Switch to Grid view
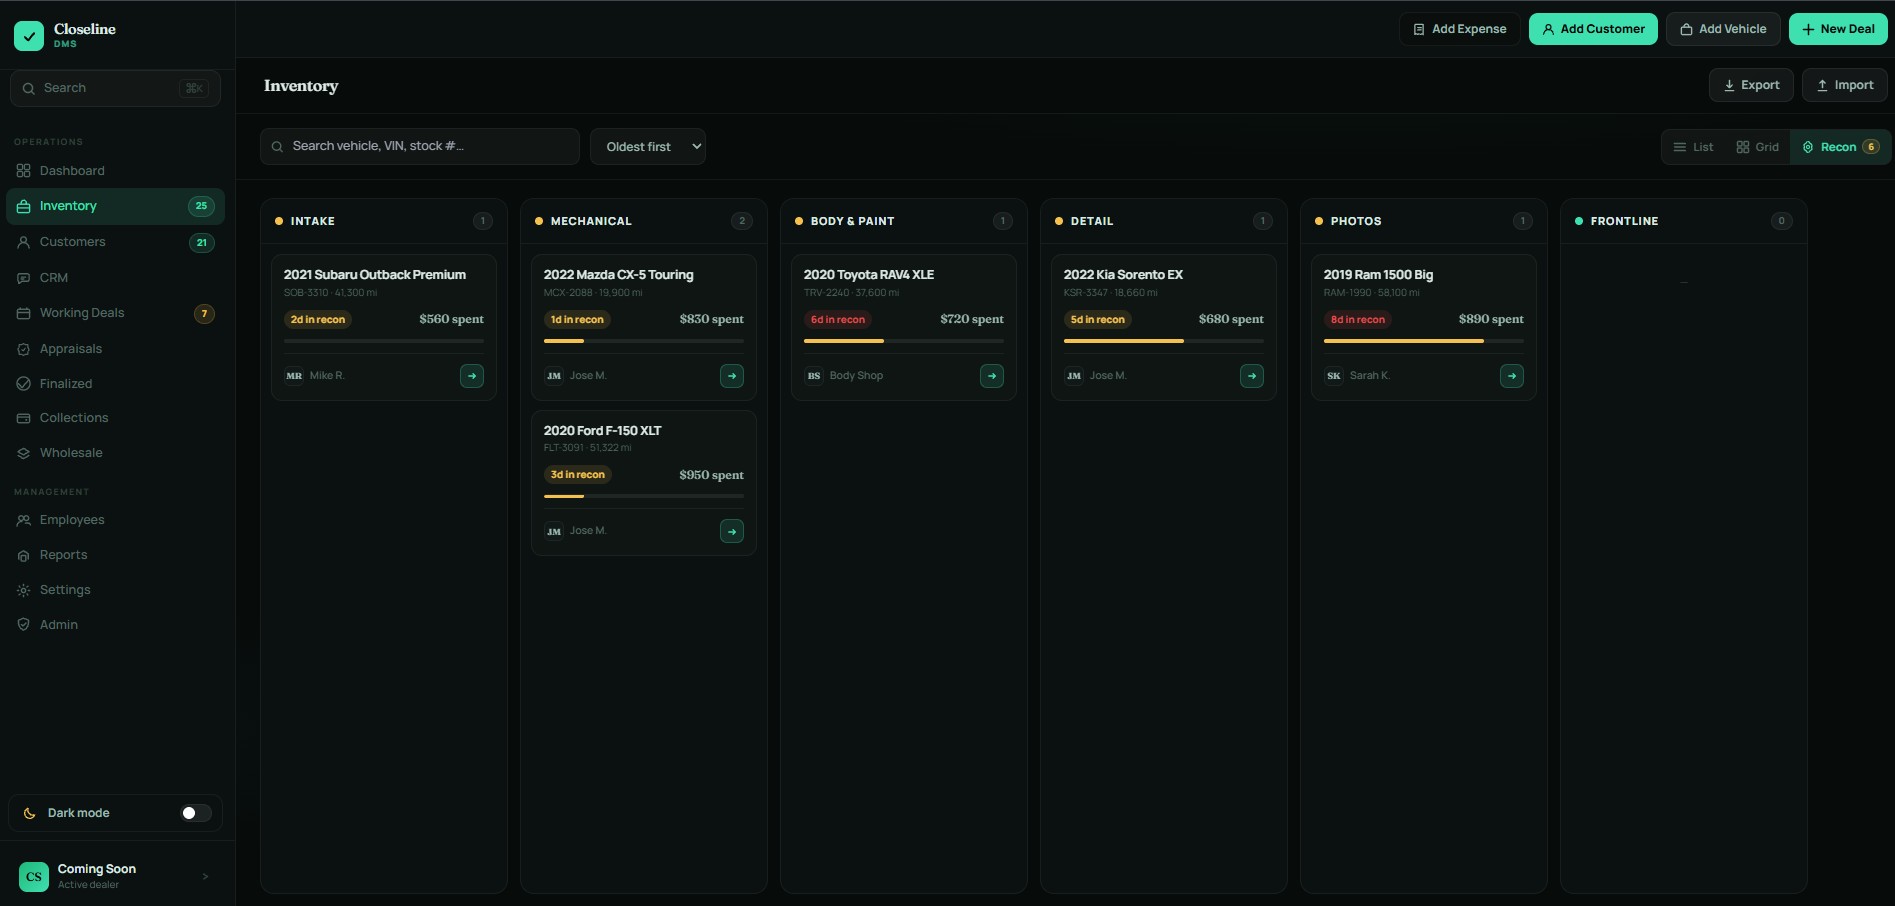The image size is (1895, 906). pyautogui.click(x=1758, y=147)
